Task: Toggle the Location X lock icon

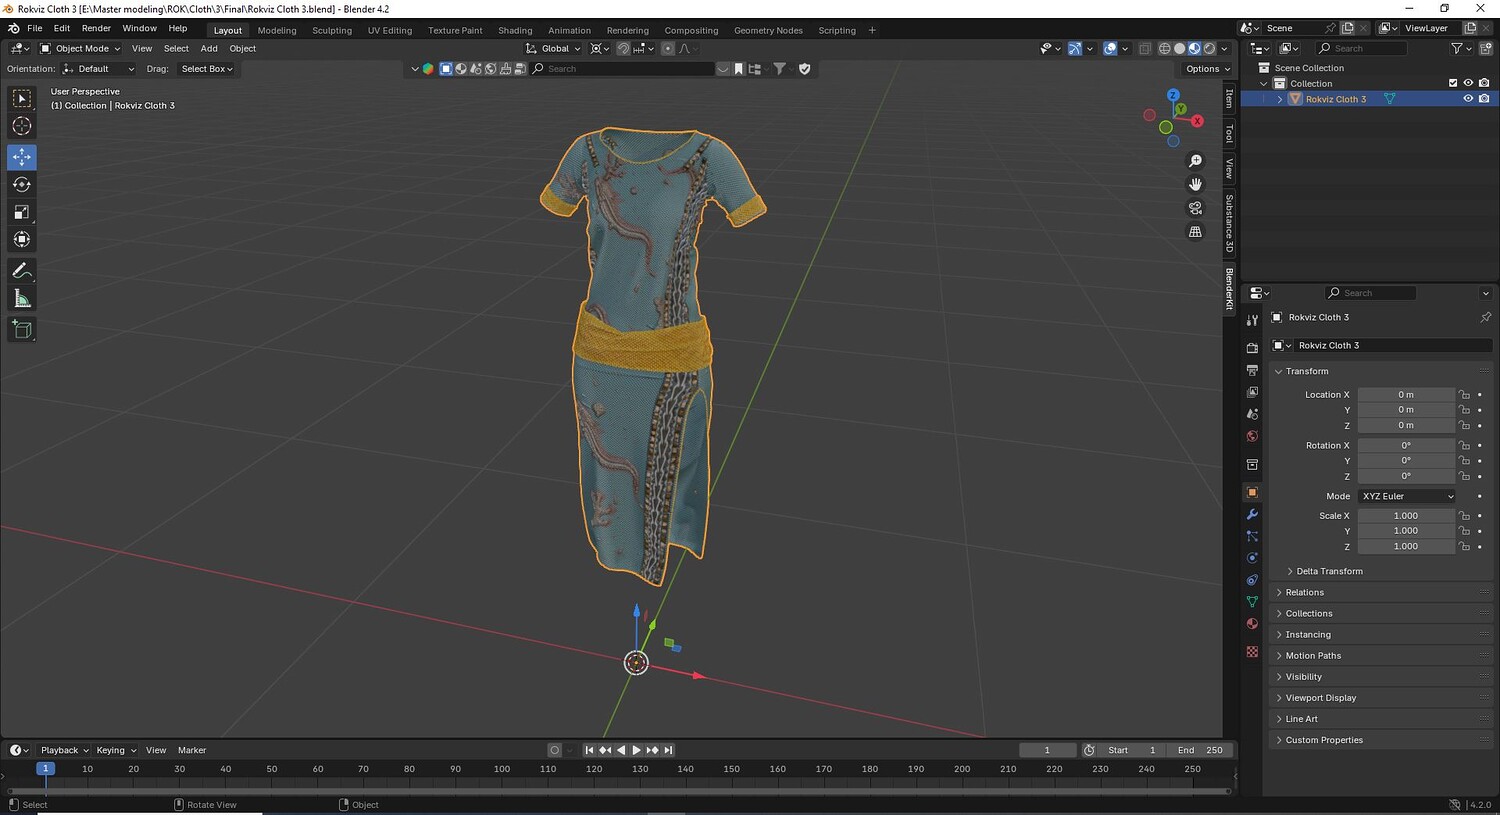Action: (1464, 395)
